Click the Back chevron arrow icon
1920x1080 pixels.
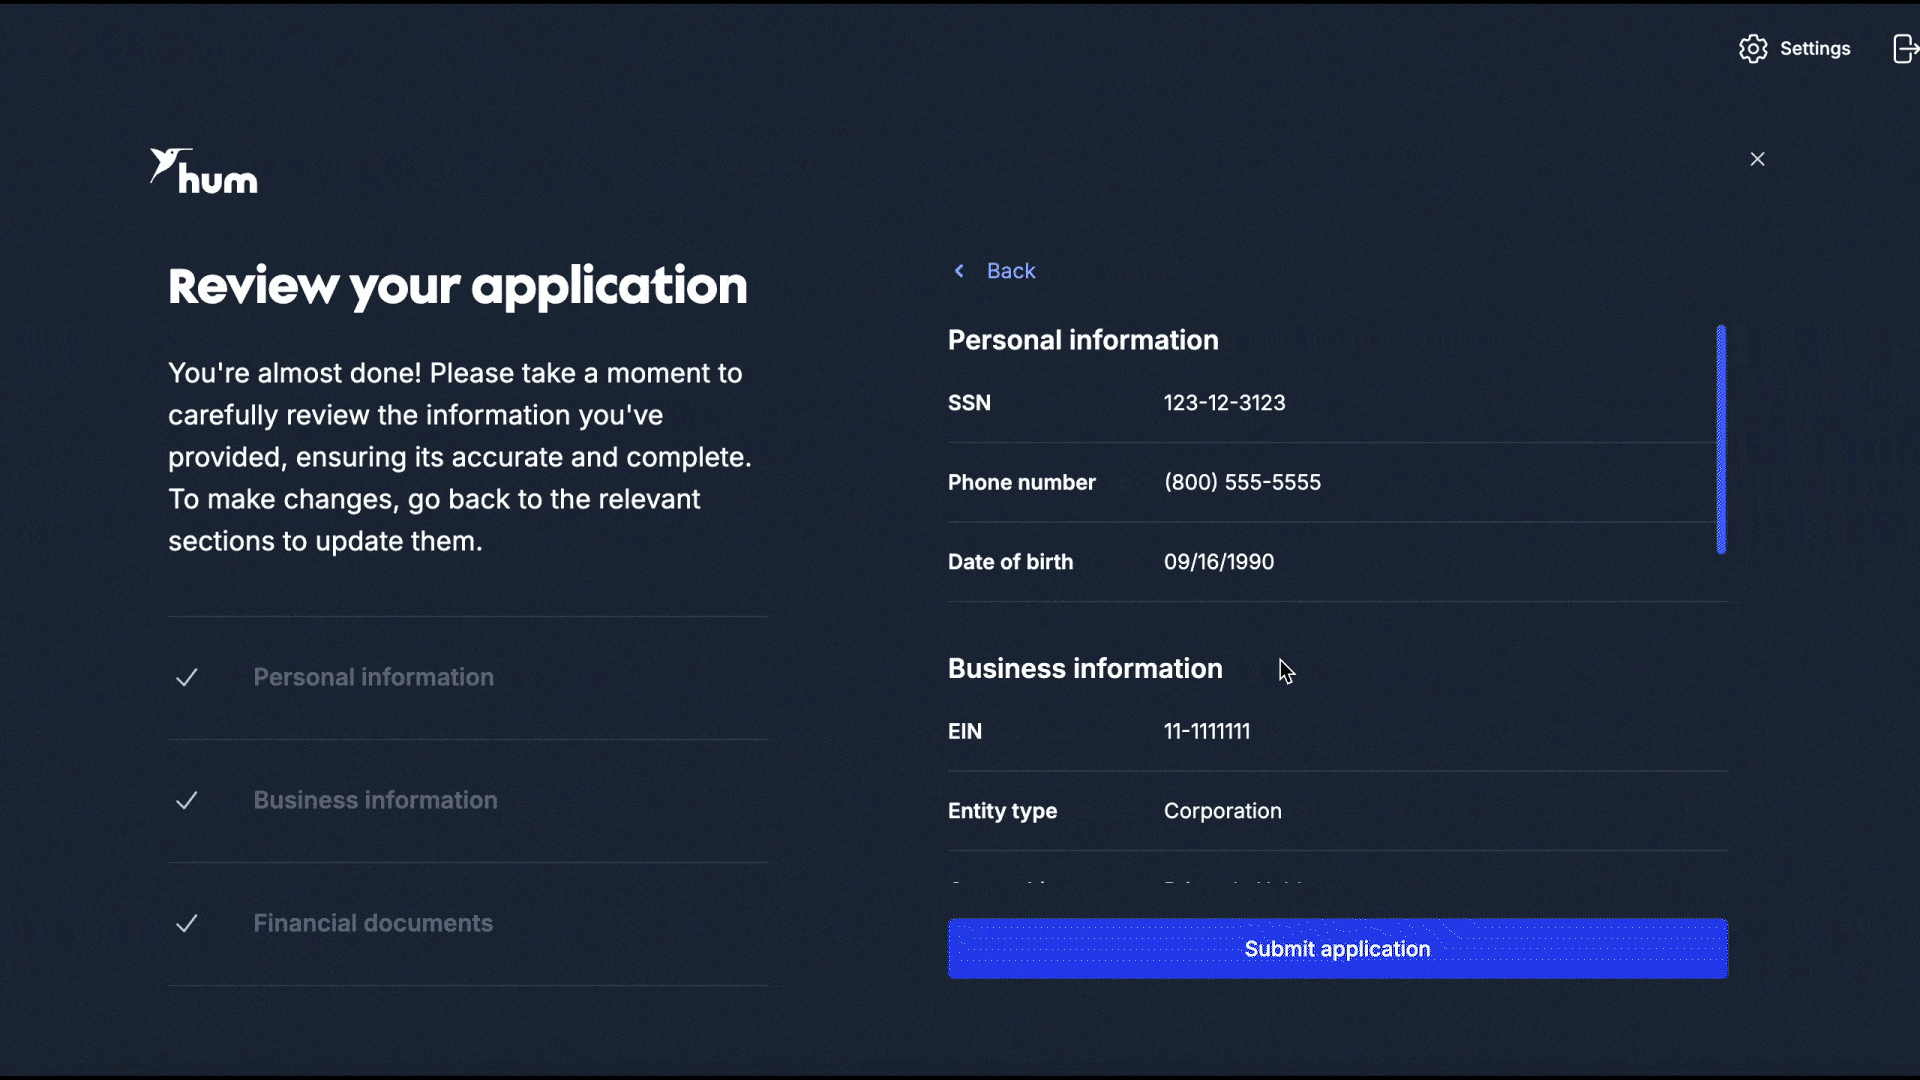tap(959, 271)
